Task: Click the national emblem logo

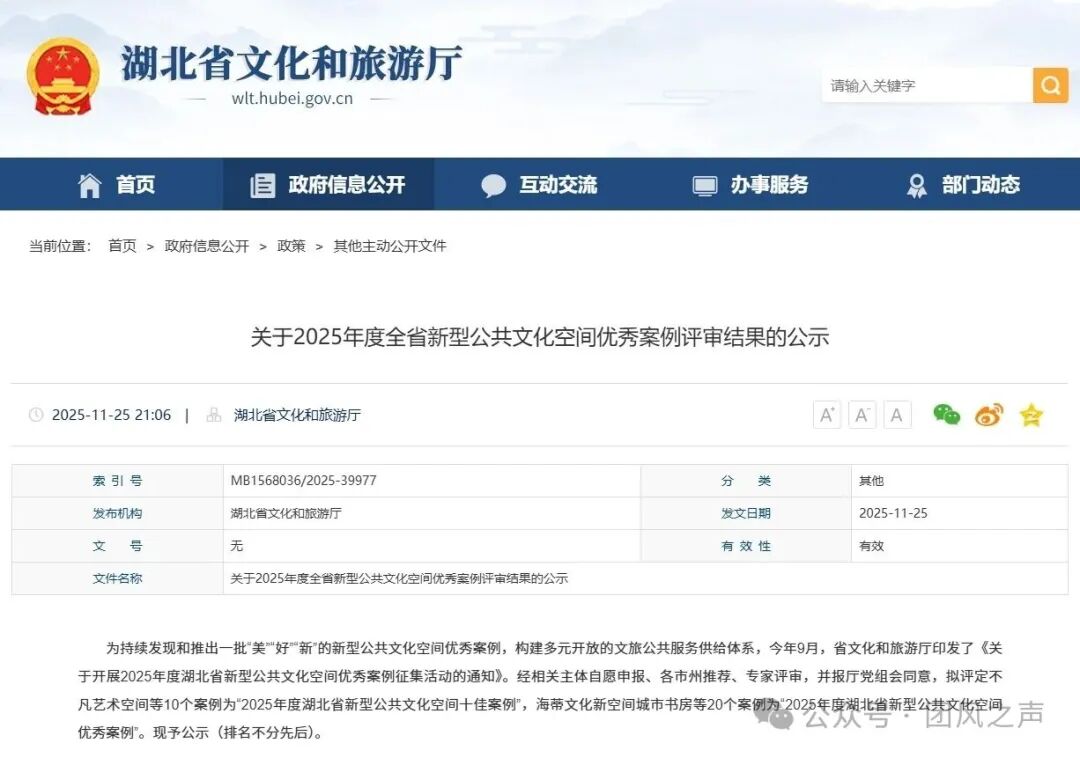Action: (63, 77)
